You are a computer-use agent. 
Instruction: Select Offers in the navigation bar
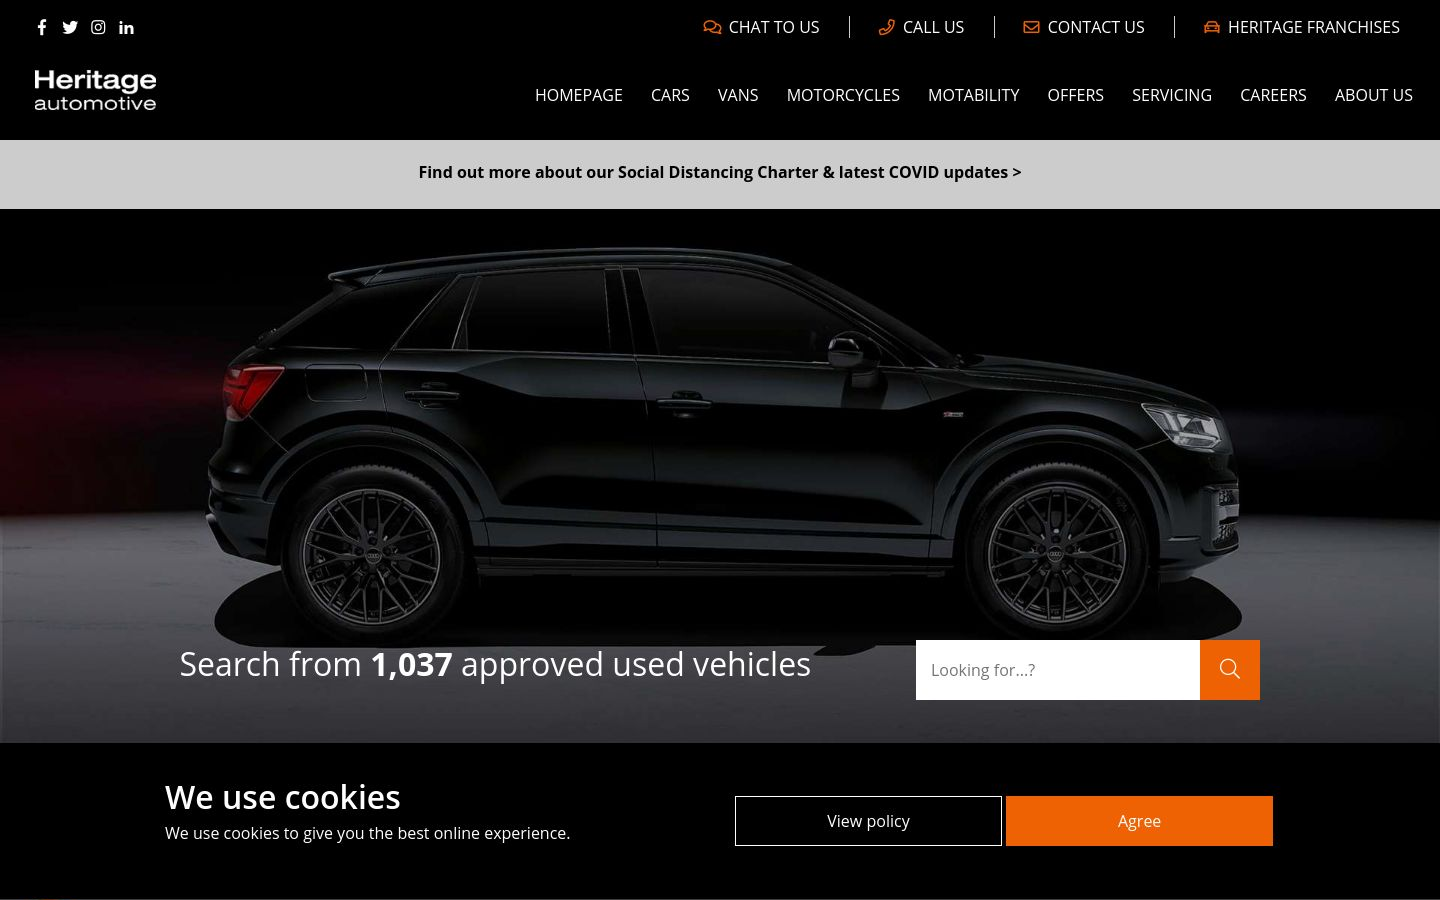coord(1075,95)
